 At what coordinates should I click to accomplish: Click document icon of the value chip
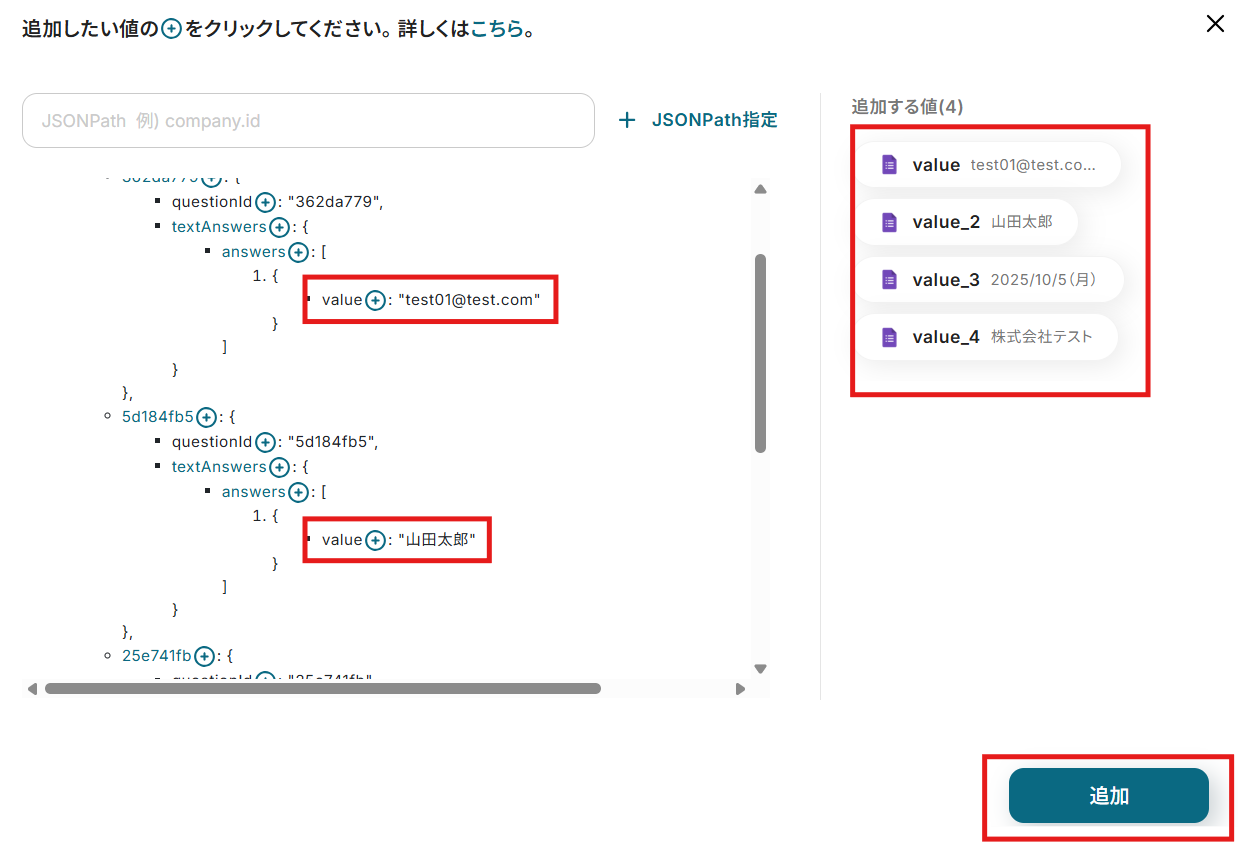point(889,165)
